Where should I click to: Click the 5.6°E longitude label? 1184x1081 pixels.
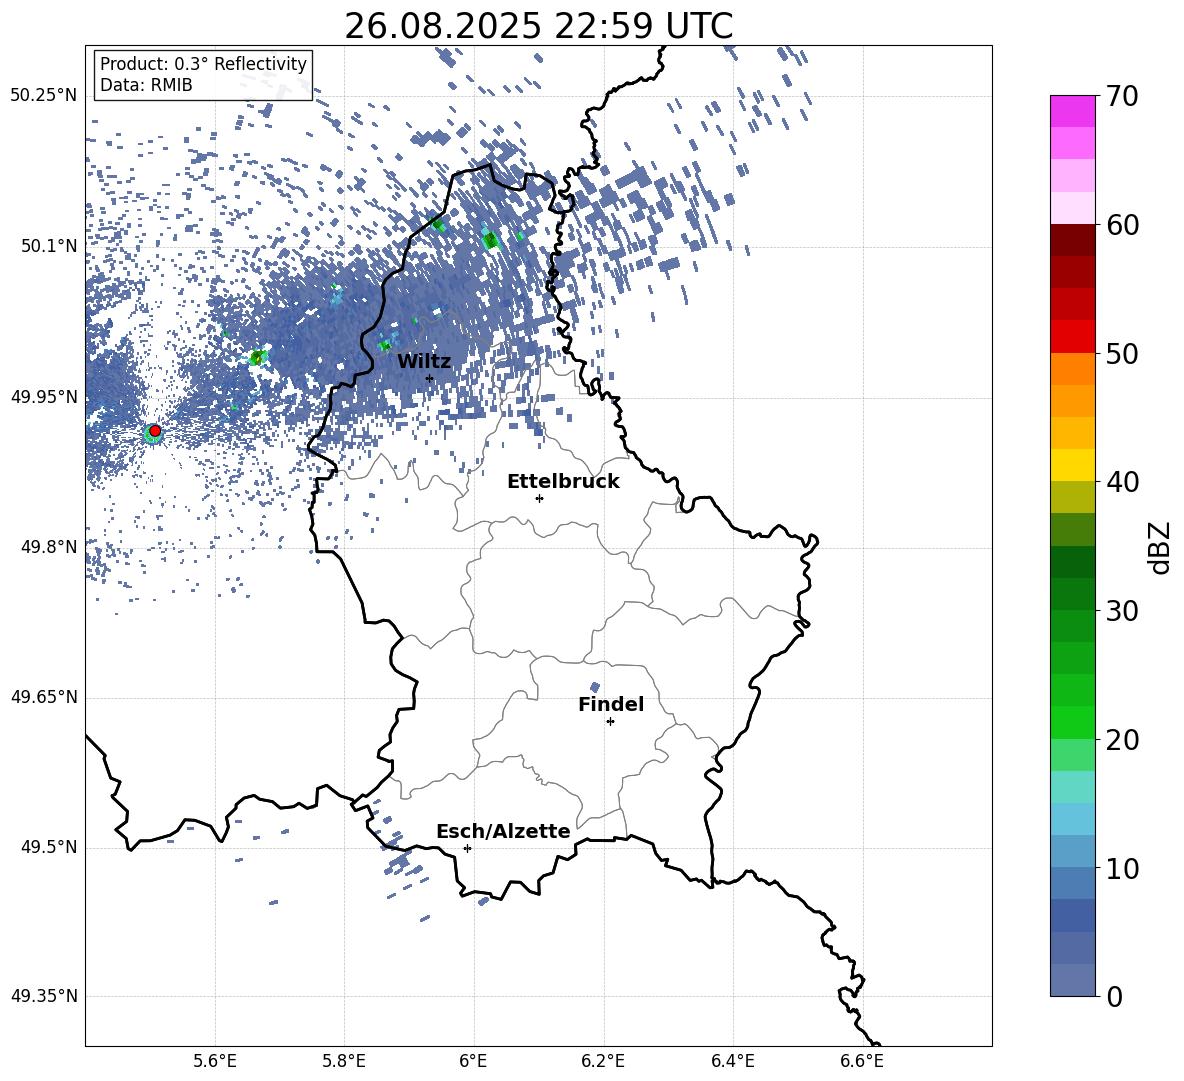point(215,1062)
